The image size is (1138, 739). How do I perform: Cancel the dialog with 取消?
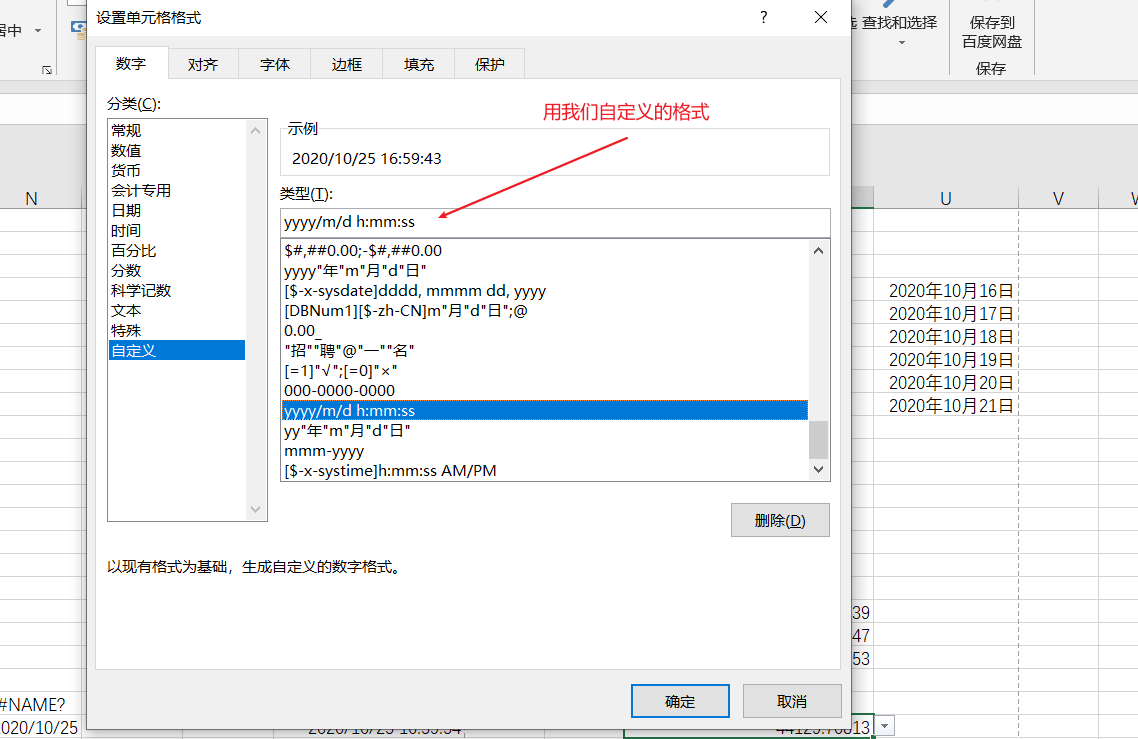tap(792, 701)
